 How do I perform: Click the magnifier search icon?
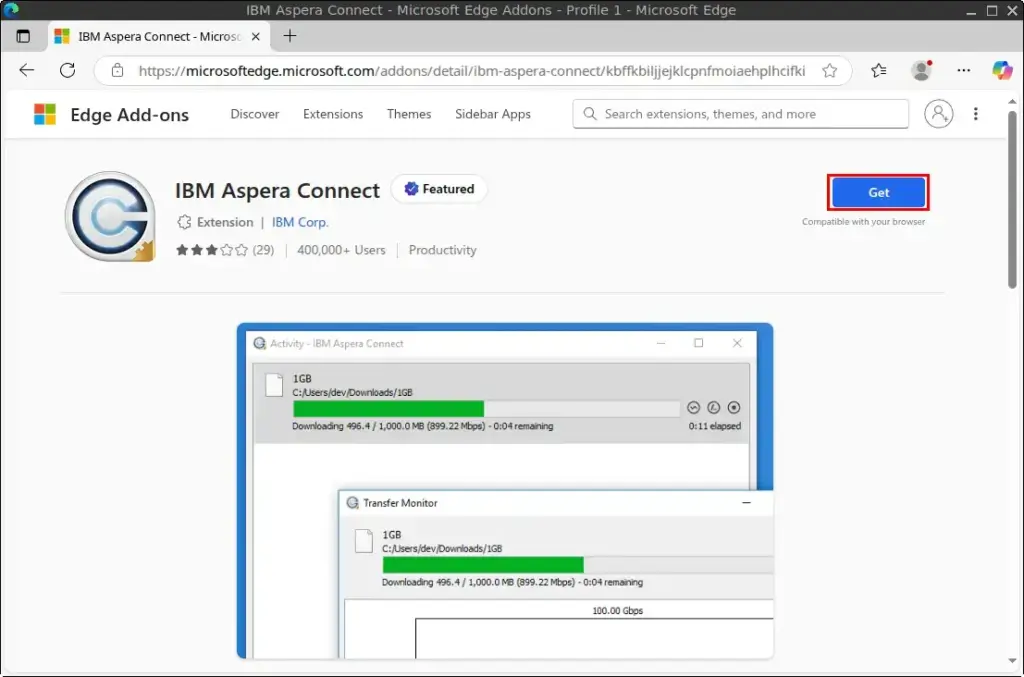point(590,114)
